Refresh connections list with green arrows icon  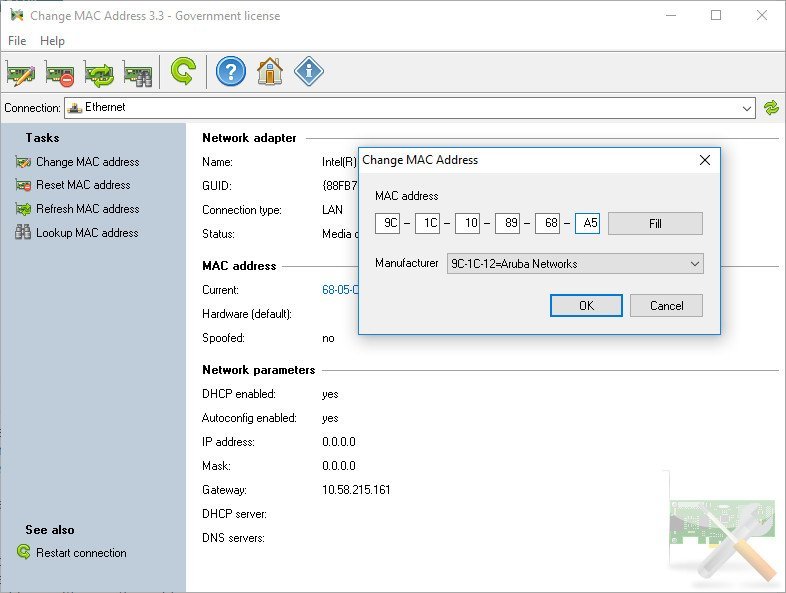pos(771,107)
